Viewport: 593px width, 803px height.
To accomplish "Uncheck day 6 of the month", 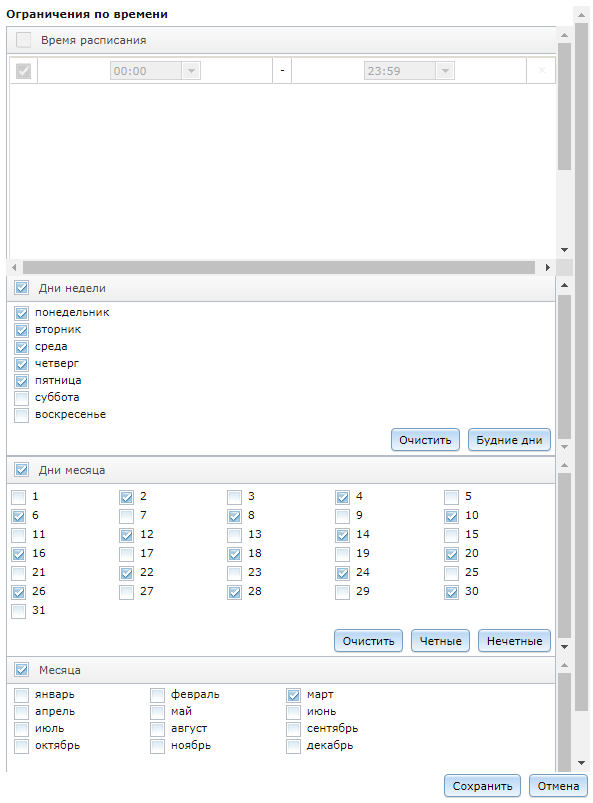I will [18, 516].
